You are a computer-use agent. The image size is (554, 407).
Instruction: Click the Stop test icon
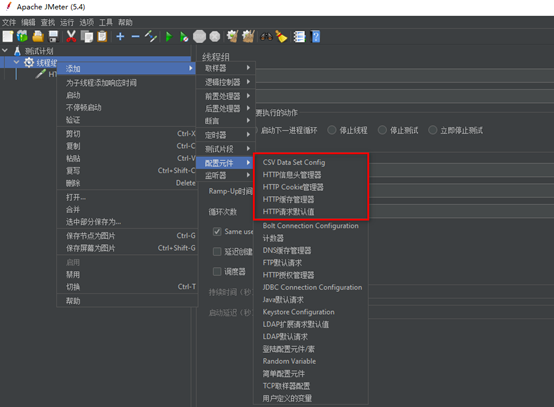pos(199,36)
